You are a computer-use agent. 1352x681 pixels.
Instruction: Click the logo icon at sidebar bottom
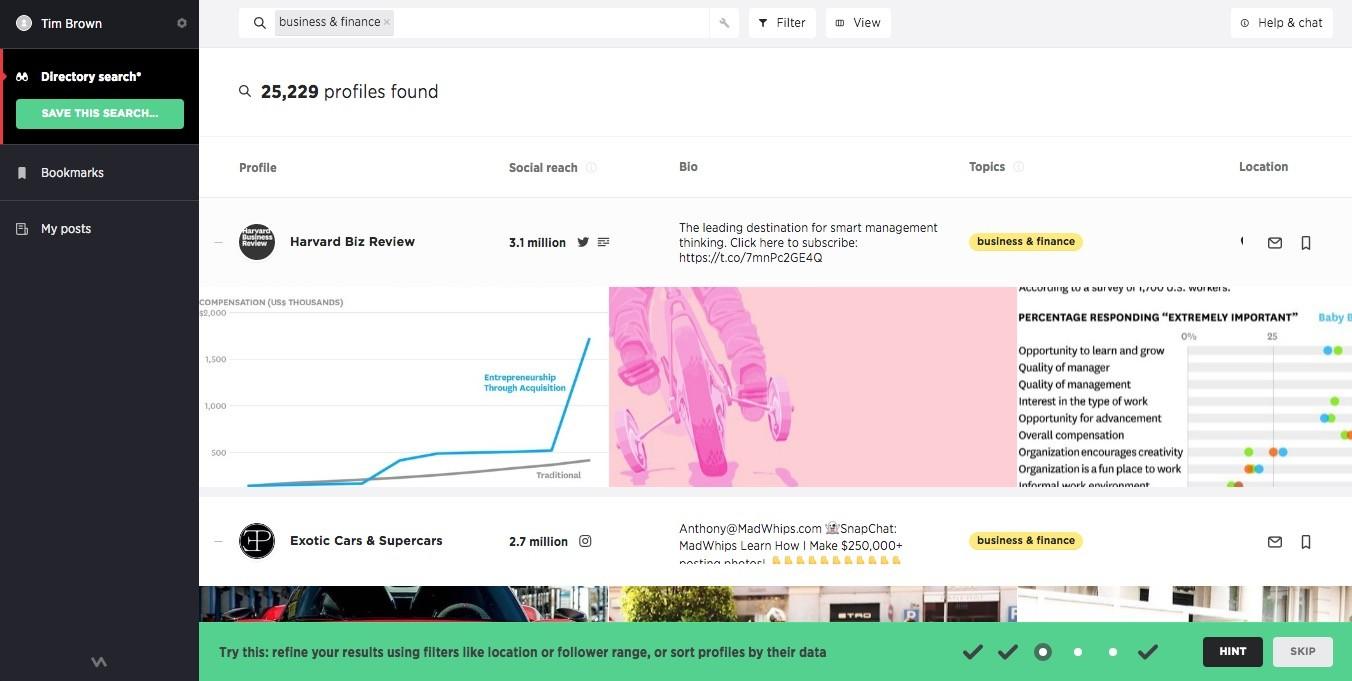99,661
